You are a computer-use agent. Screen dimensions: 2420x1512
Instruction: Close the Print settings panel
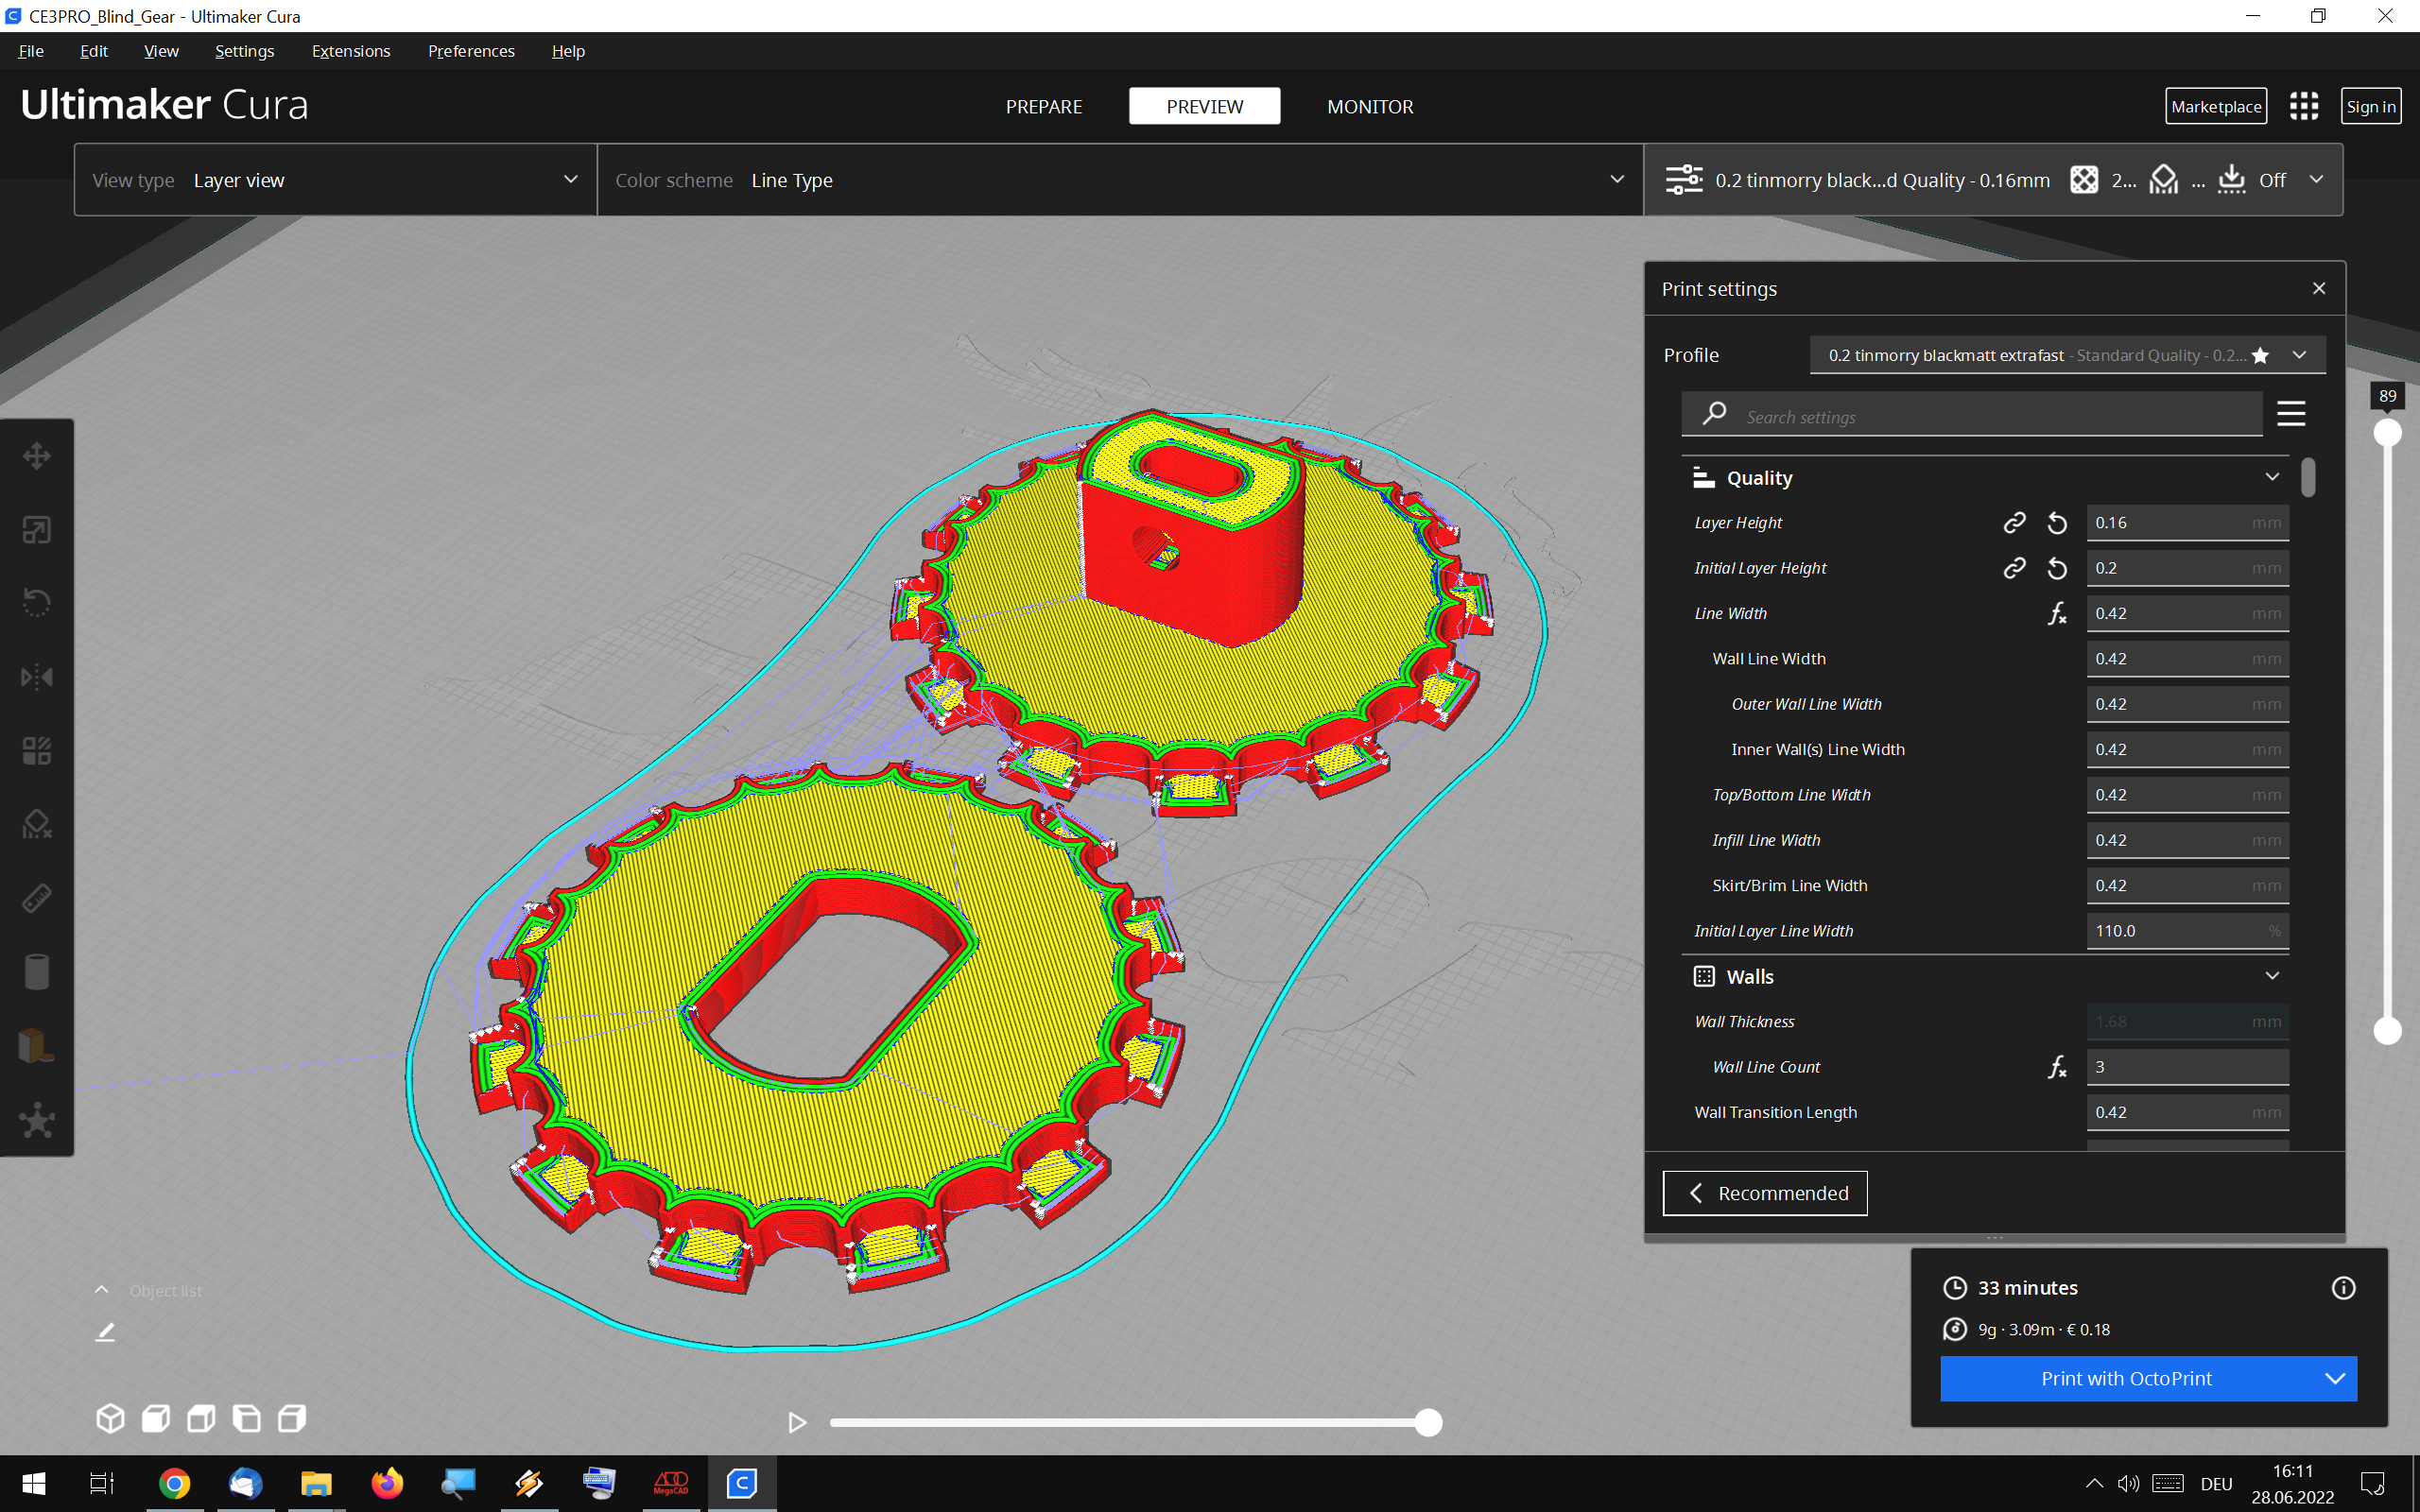pyautogui.click(x=2319, y=288)
